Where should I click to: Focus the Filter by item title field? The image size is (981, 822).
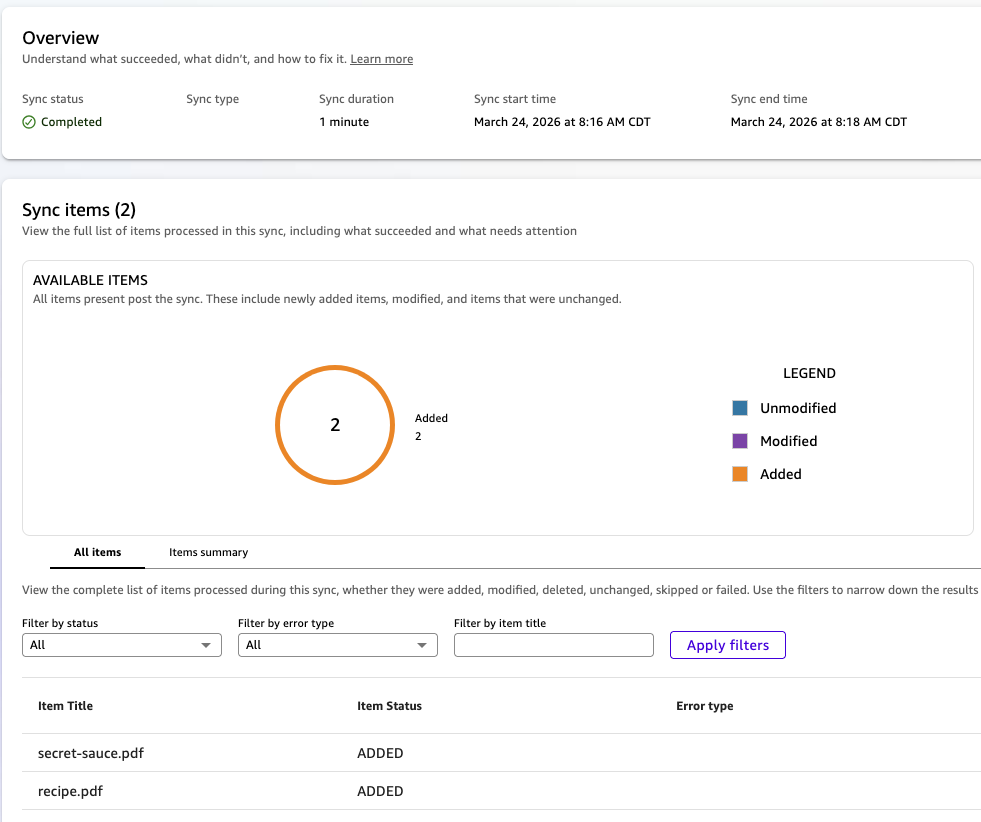tap(554, 645)
